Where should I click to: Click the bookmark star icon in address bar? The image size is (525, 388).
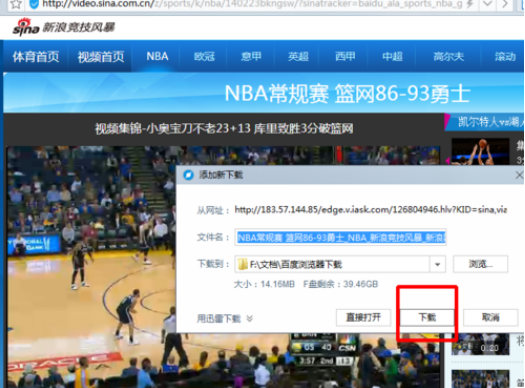(x=16, y=4)
